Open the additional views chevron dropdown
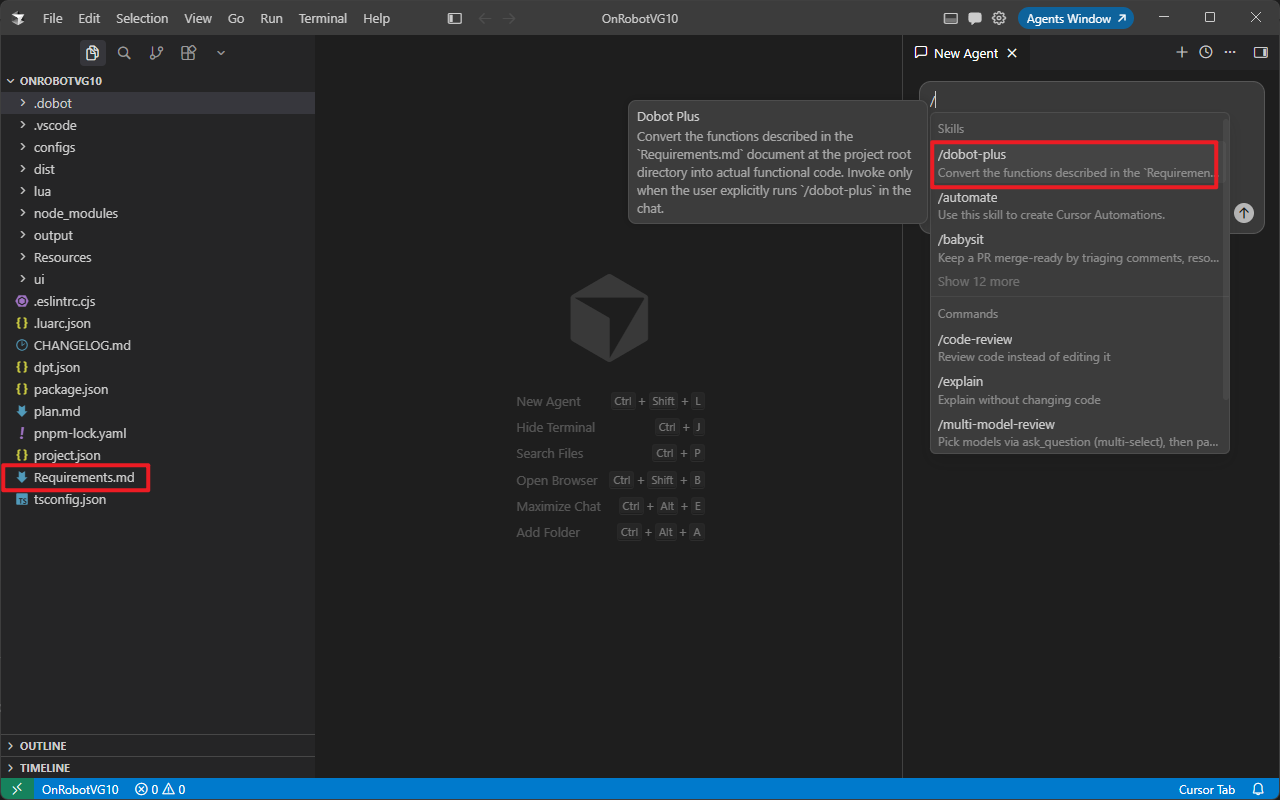Screen dimensions: 1280x800 (221, 53)
